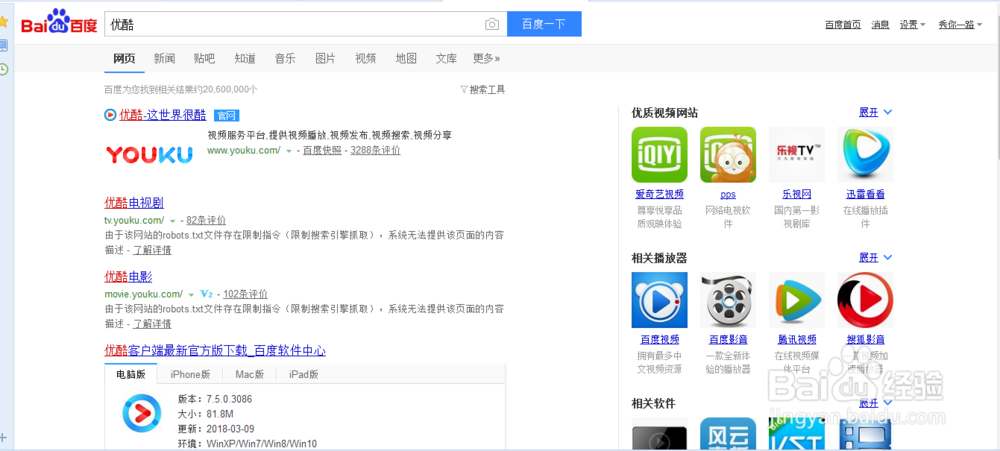
Task: Select the iPhone版 tab
Action: click(190, 374)
